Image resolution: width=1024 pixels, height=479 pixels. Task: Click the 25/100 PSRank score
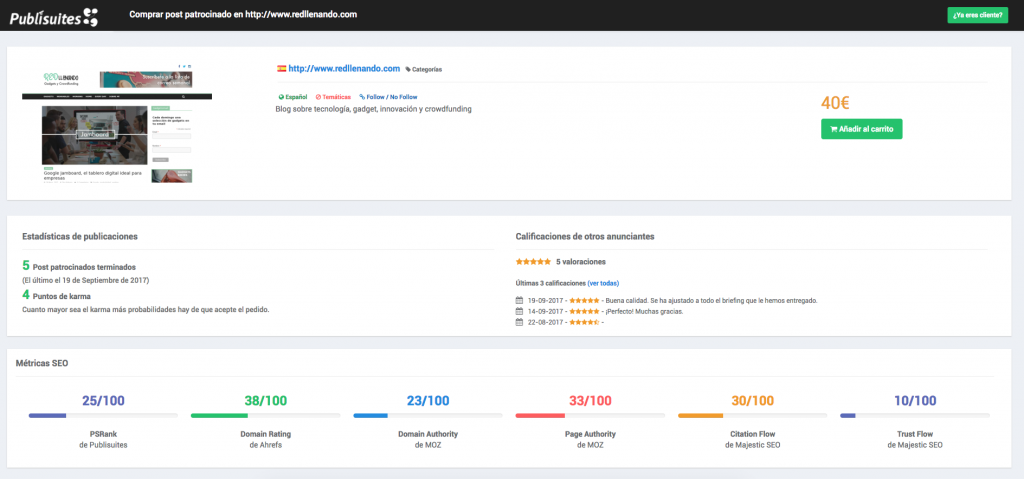point(103,401)
